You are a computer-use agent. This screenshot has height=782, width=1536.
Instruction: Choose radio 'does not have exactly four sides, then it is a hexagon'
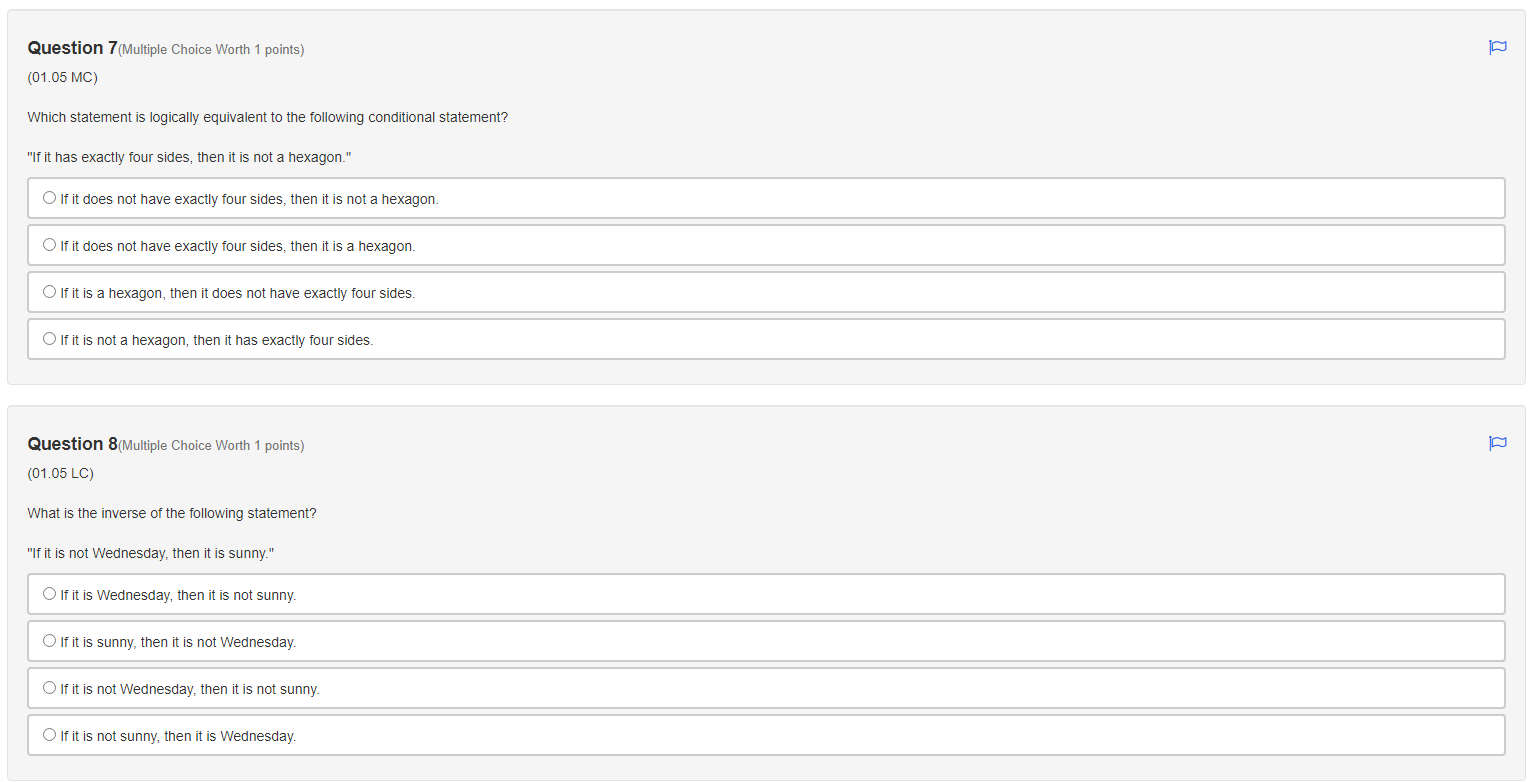coord(49,245)
